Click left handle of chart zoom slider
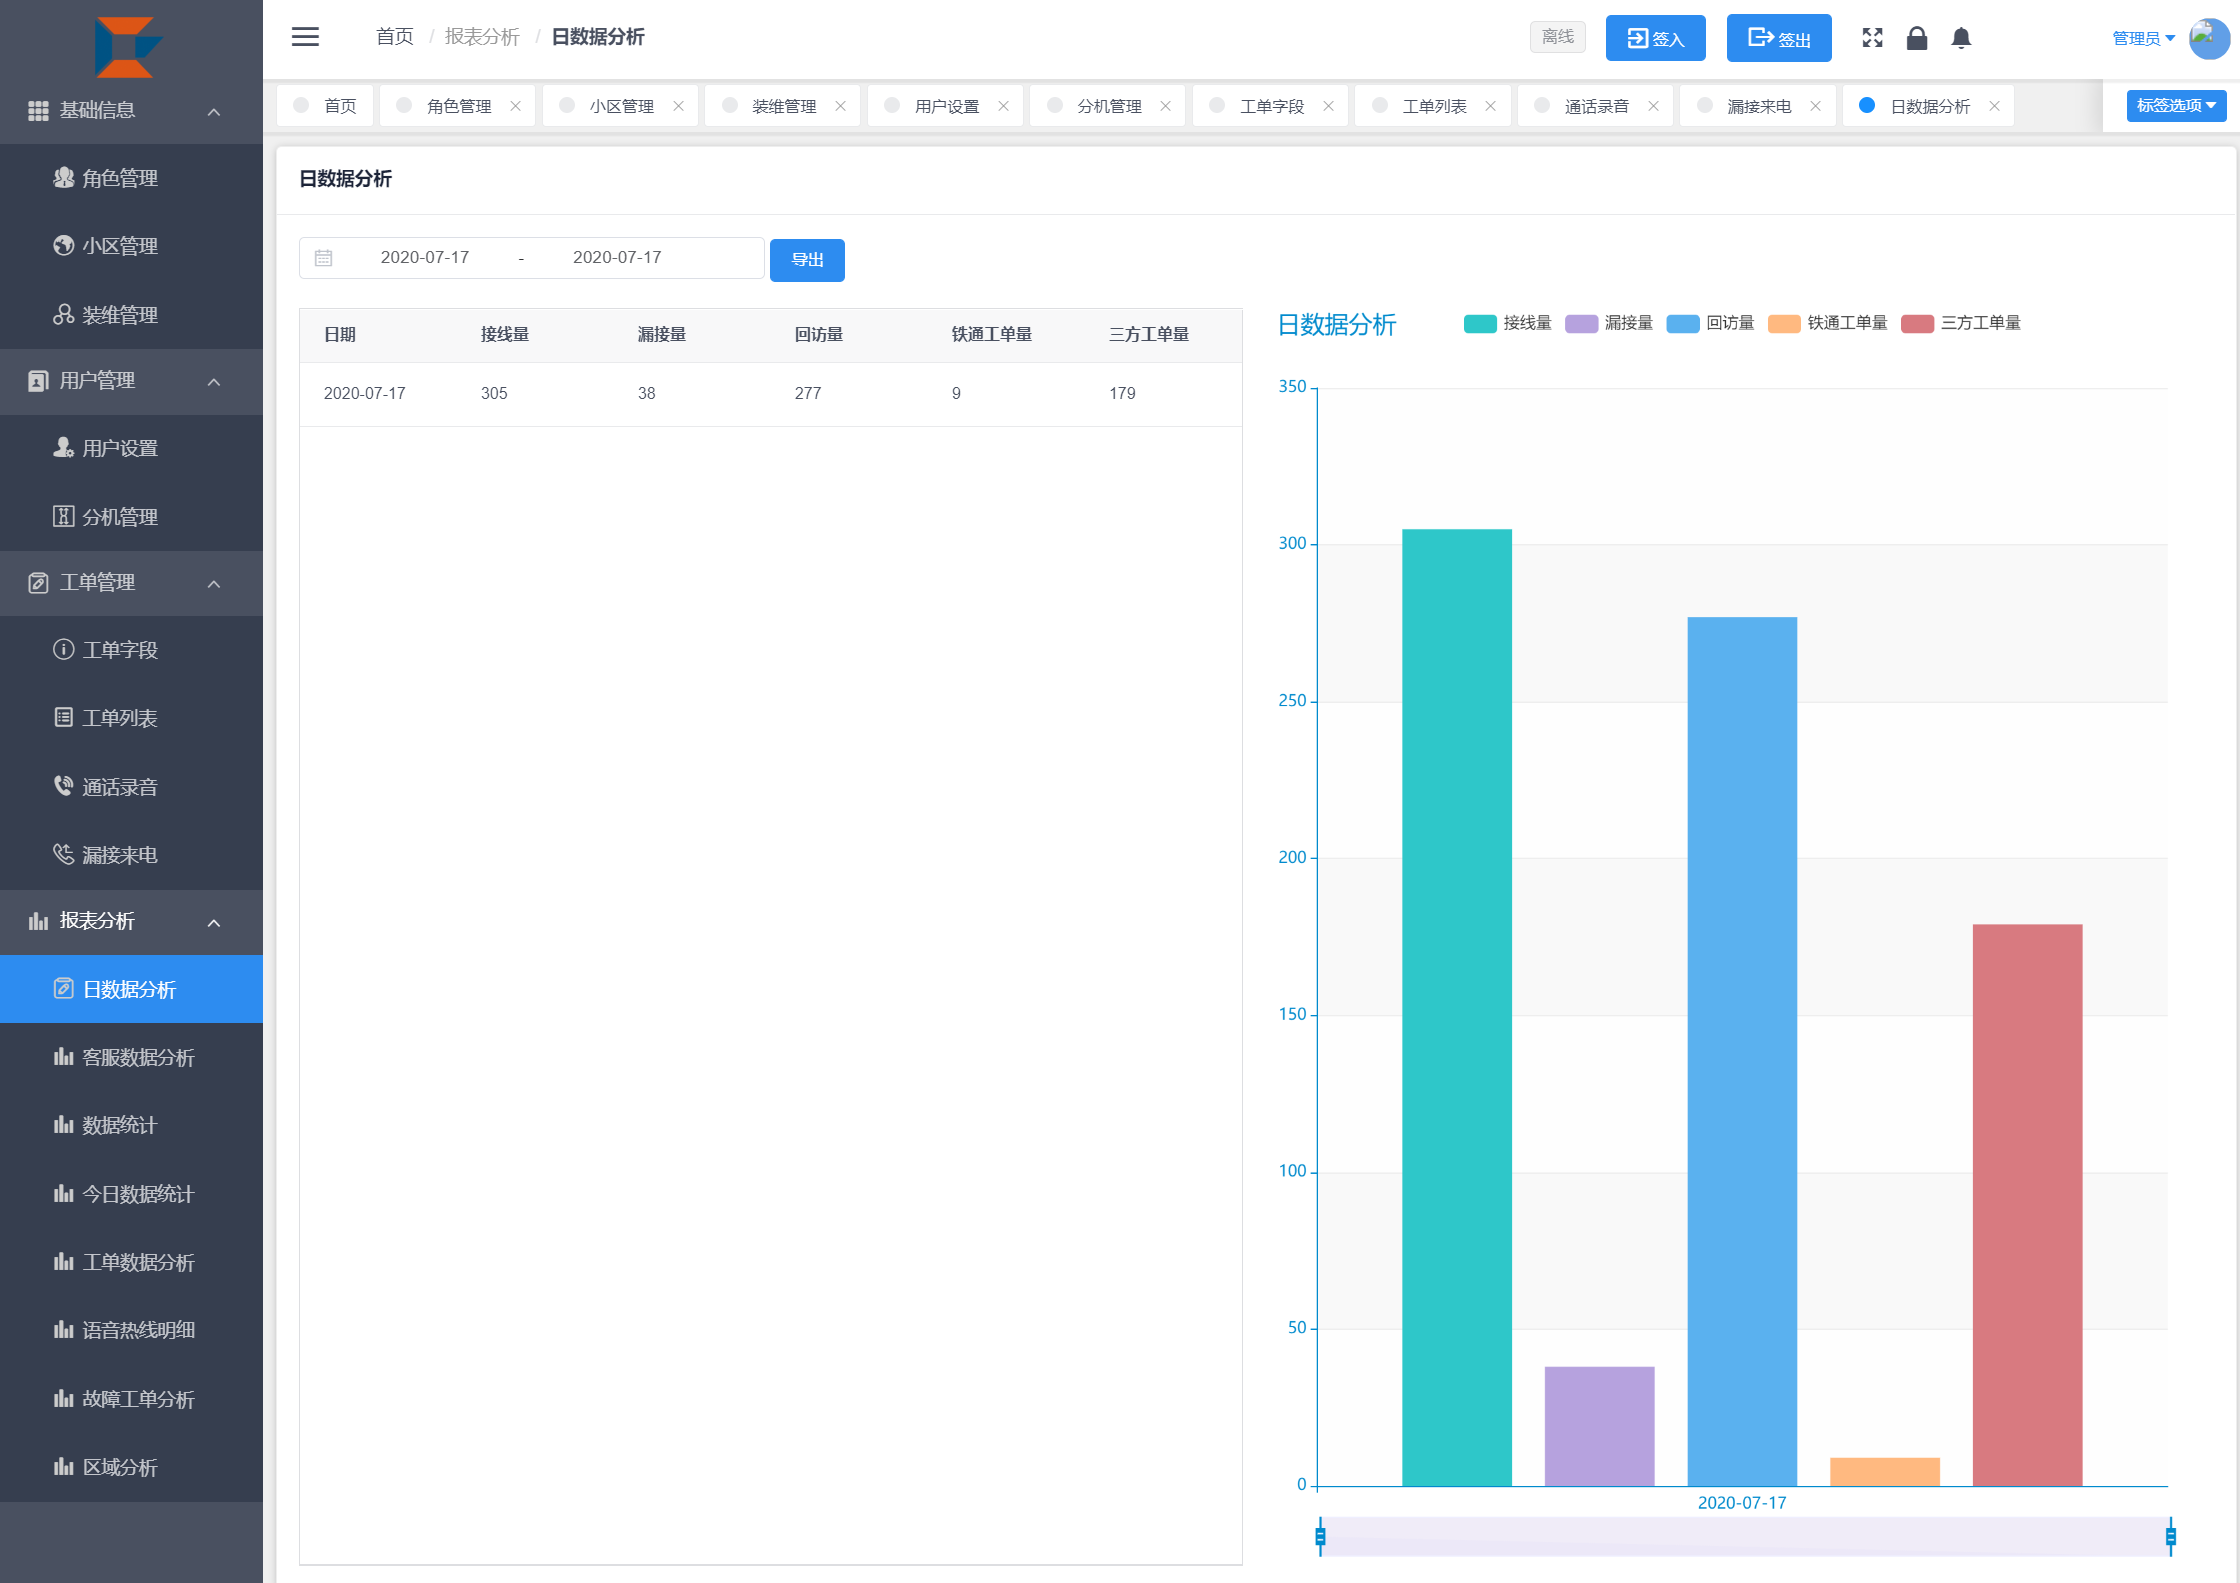The image size is (2240, 1583). point(1320,1536)
